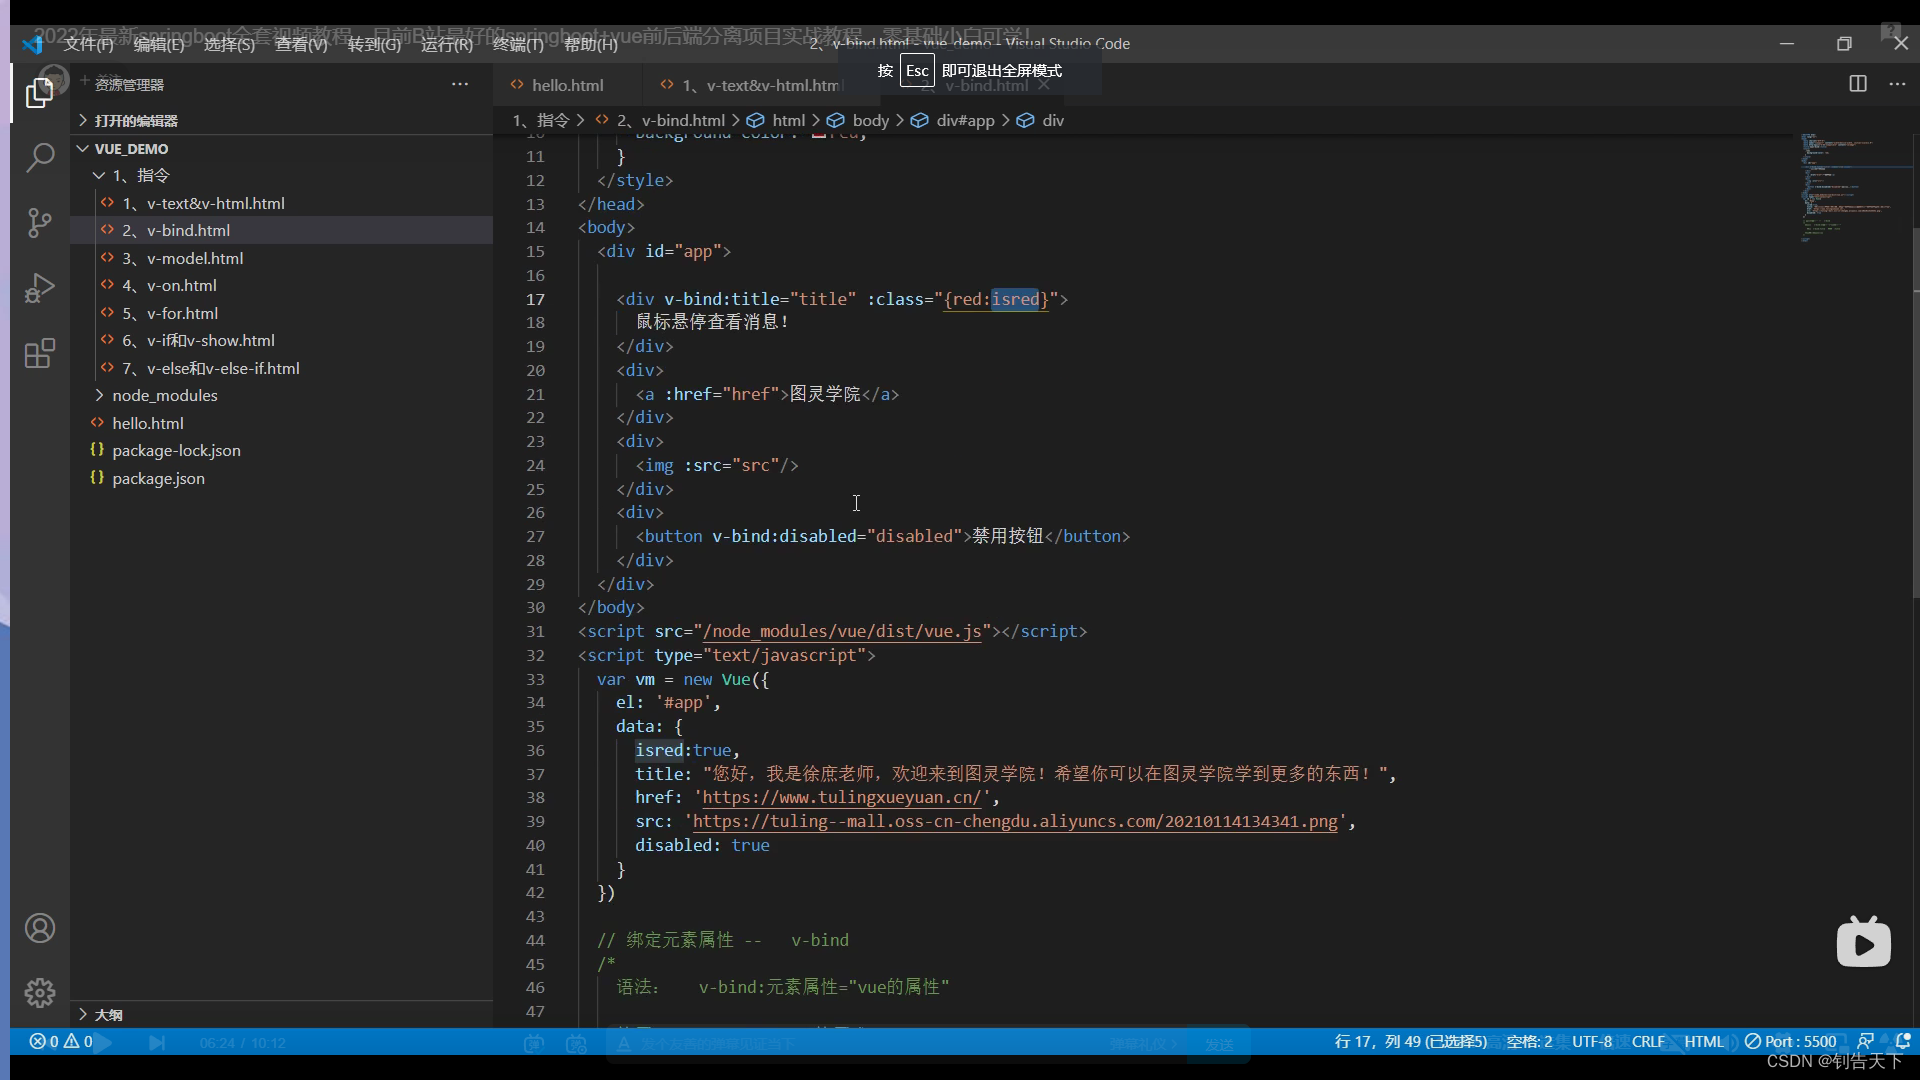This screenshot has width=1920, height=1080.
Task: Open the 转到(G) menu
Action: coord(374,44)
